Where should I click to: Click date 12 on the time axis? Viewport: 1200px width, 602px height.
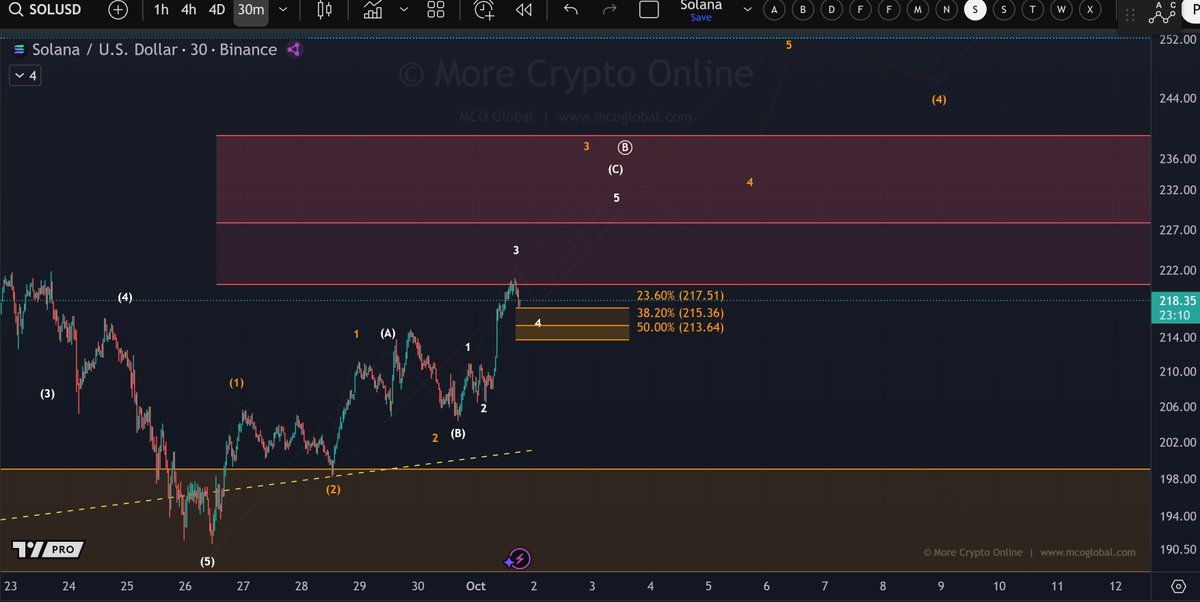coord(1115,586)
